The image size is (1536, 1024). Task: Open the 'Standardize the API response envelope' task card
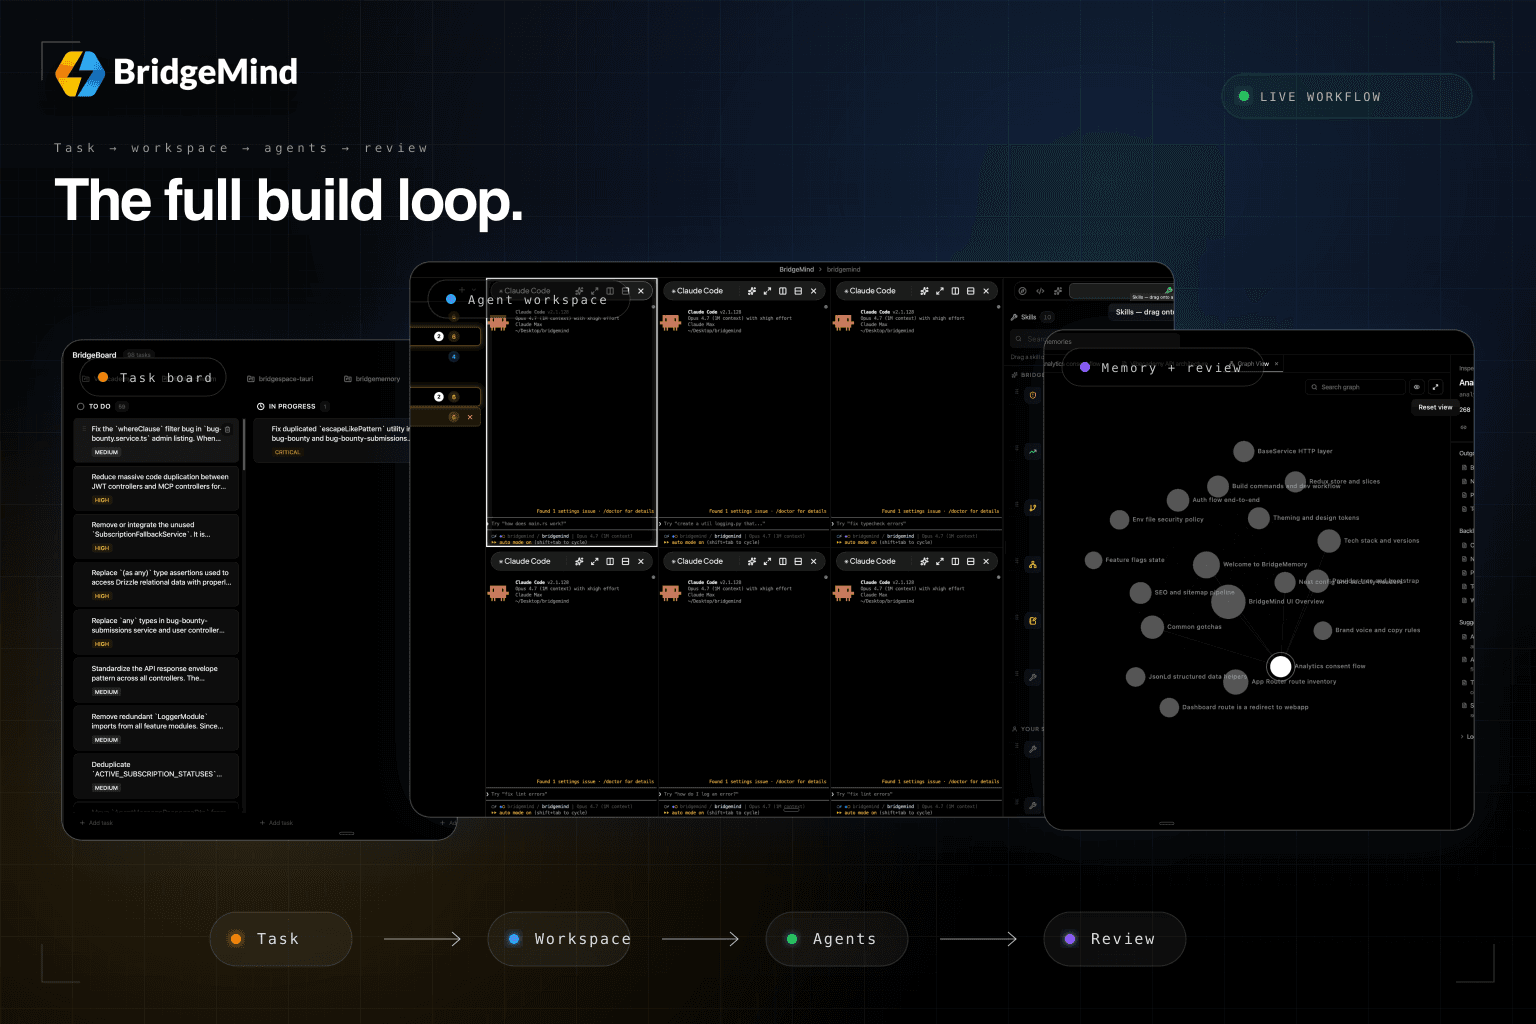(x=157, y=678)
